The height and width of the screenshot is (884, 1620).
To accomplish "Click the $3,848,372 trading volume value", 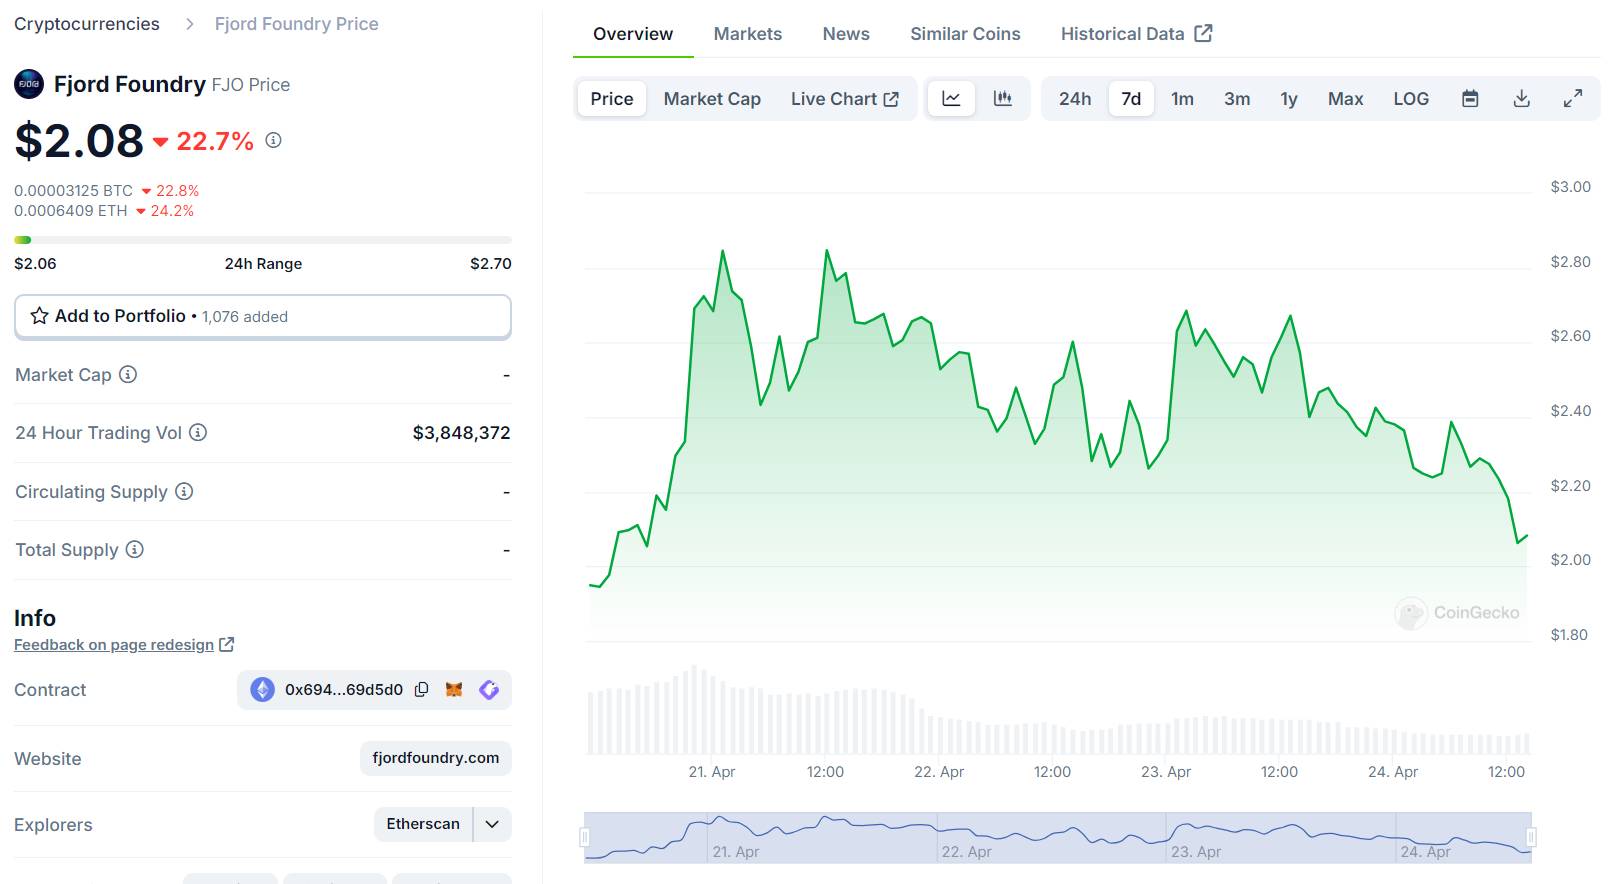I will tap(461, 433).
